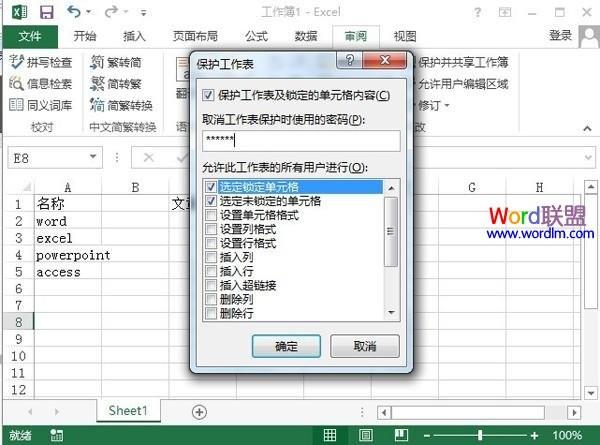Click the 登录 sign-in link
The height and width of the screenshot is (445, 600).
(561, 36)
